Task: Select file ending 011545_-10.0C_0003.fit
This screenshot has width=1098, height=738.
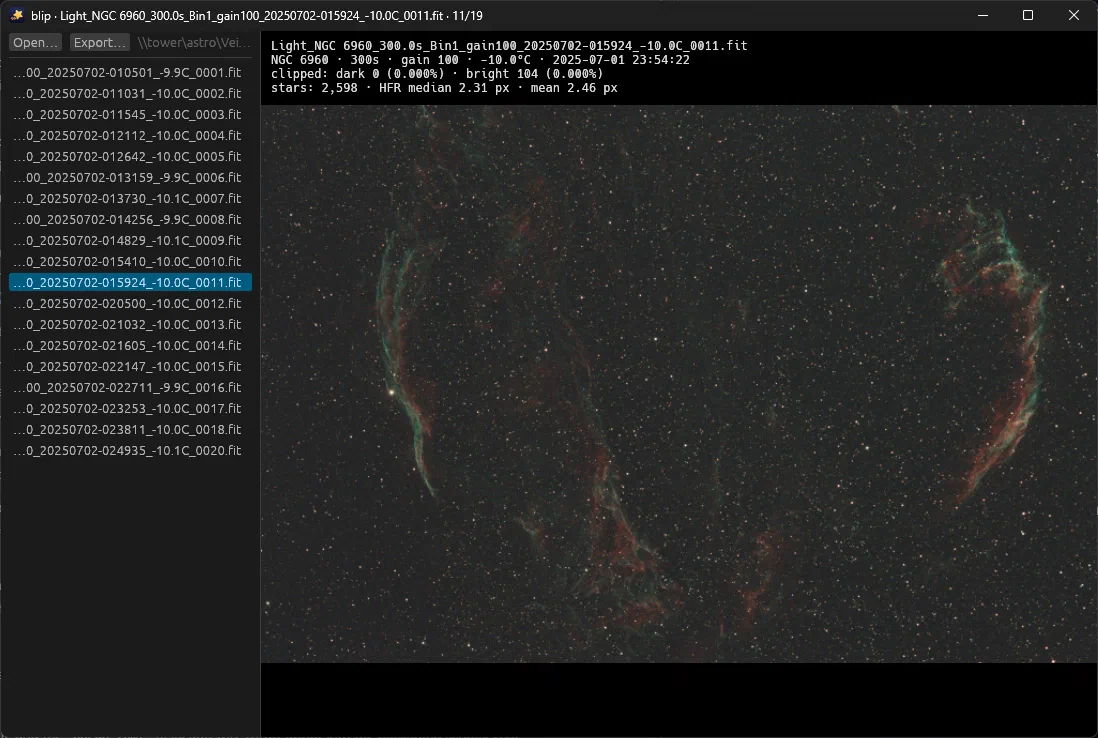Action: click(x=130, y=114)
